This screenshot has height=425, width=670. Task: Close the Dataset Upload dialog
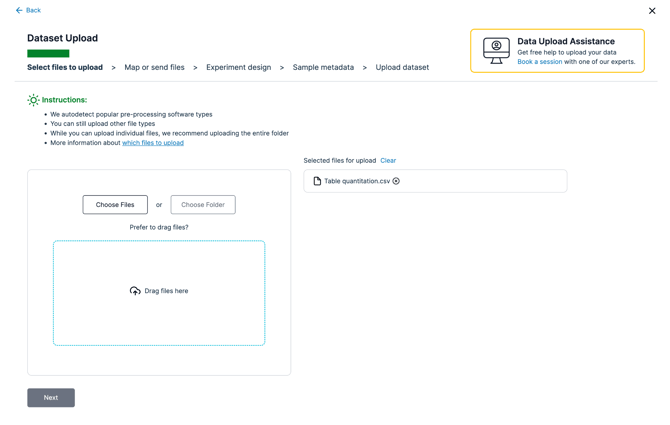pos(652,11)
